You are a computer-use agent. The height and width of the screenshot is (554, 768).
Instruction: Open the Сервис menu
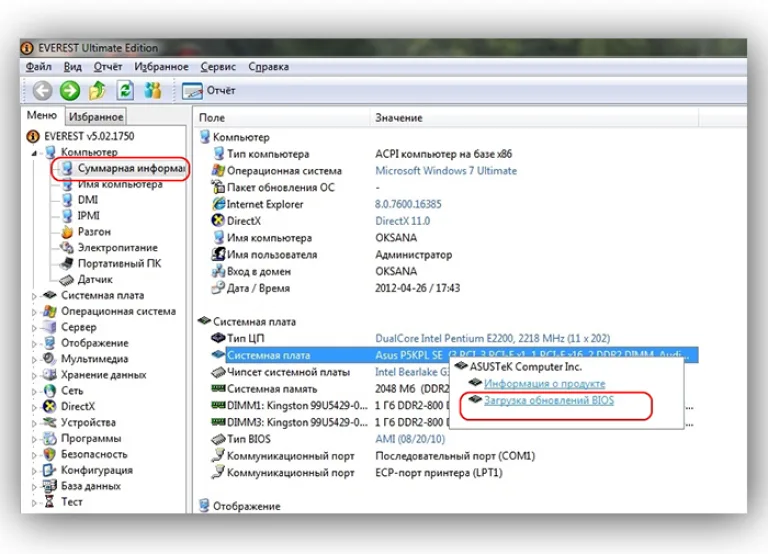[218, 67]
